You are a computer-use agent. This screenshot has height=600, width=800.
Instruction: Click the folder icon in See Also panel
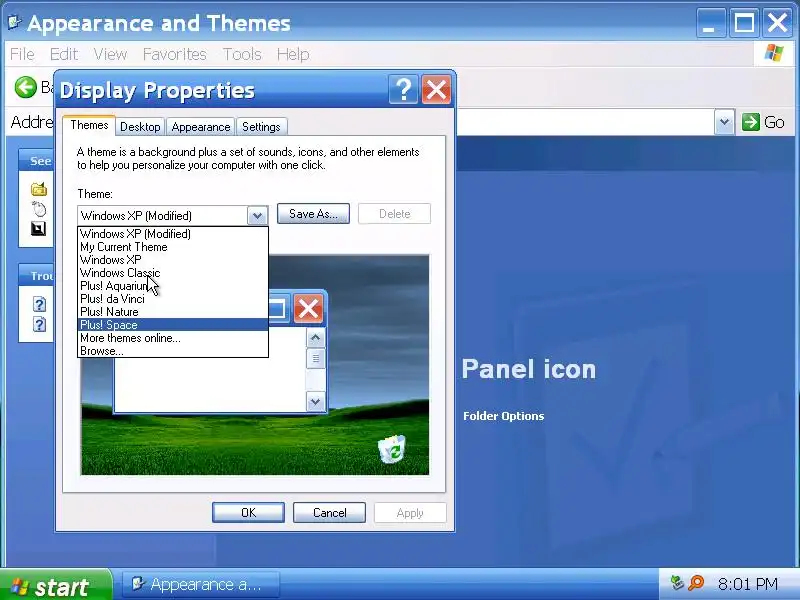pos(39,189)
